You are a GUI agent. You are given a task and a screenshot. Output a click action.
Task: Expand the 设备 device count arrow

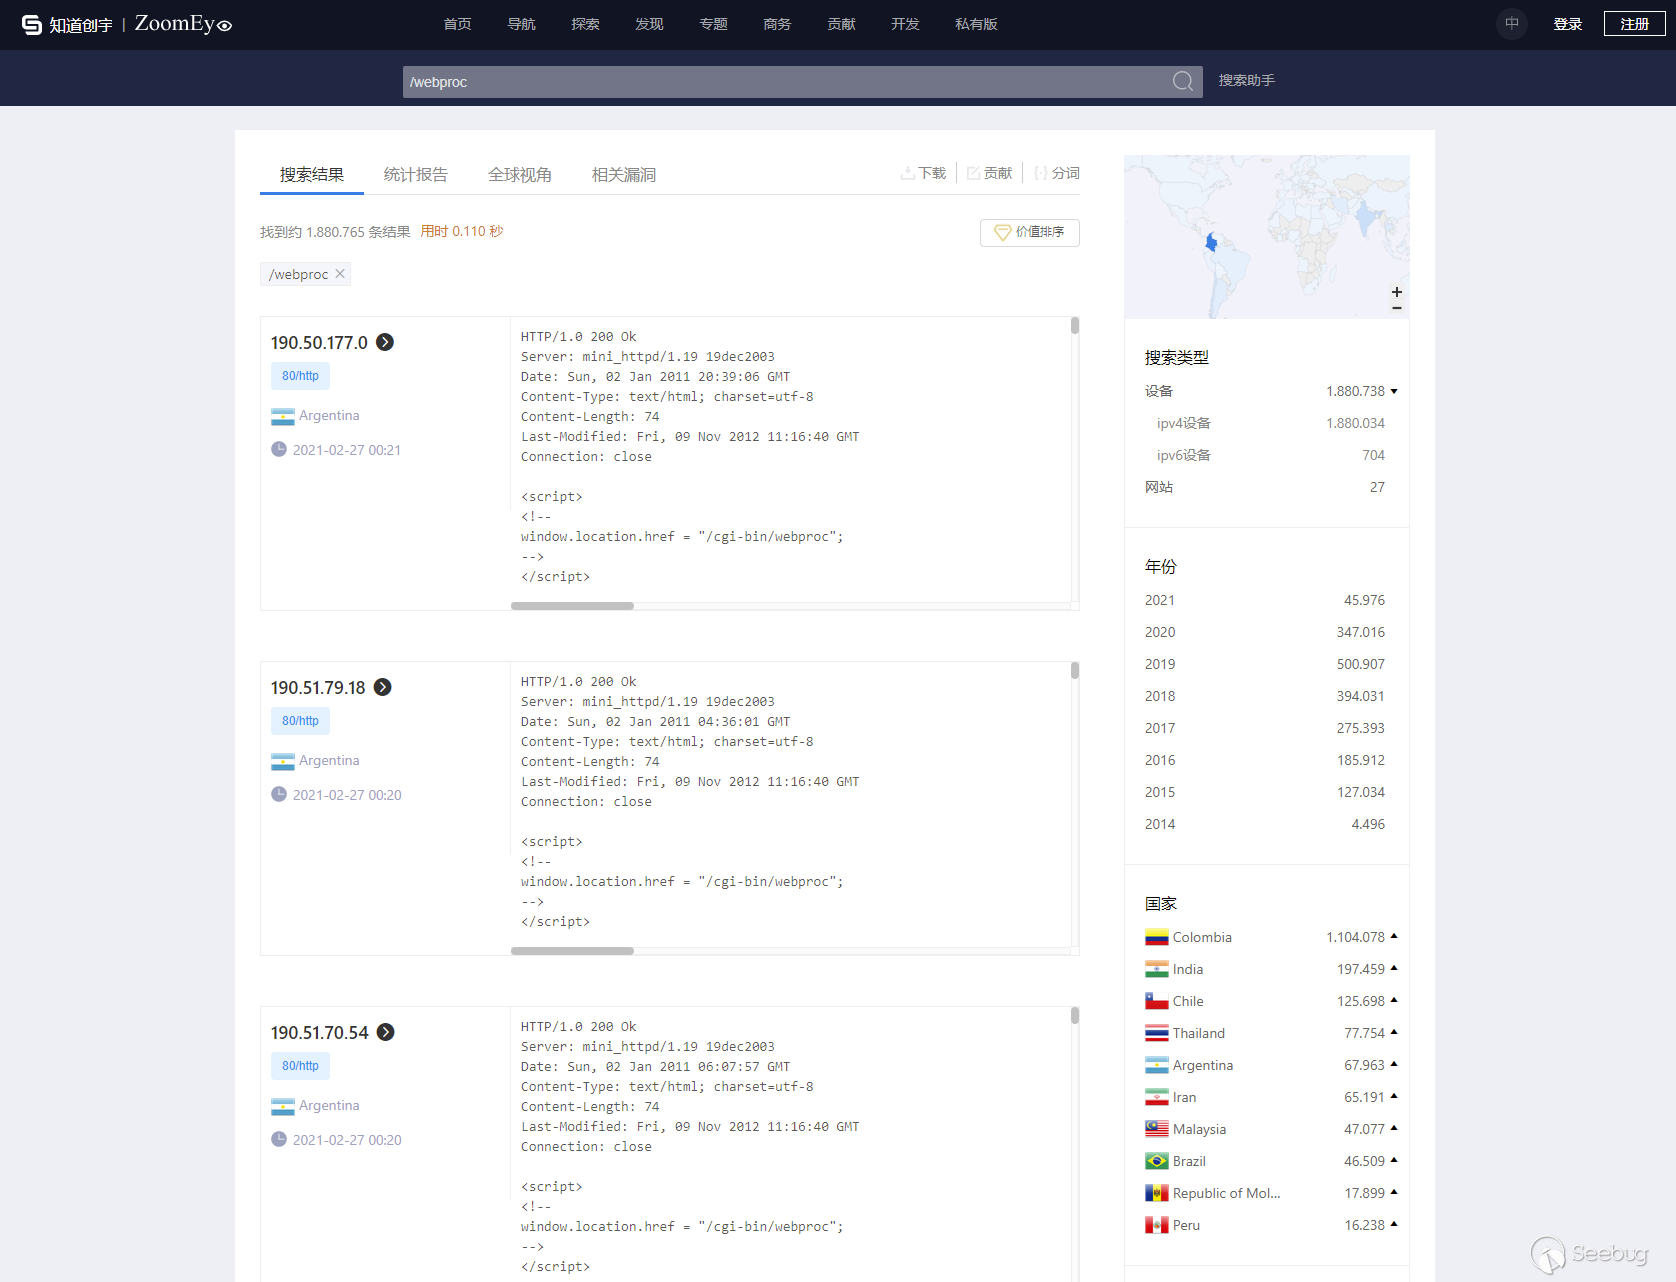[1394, 391]
